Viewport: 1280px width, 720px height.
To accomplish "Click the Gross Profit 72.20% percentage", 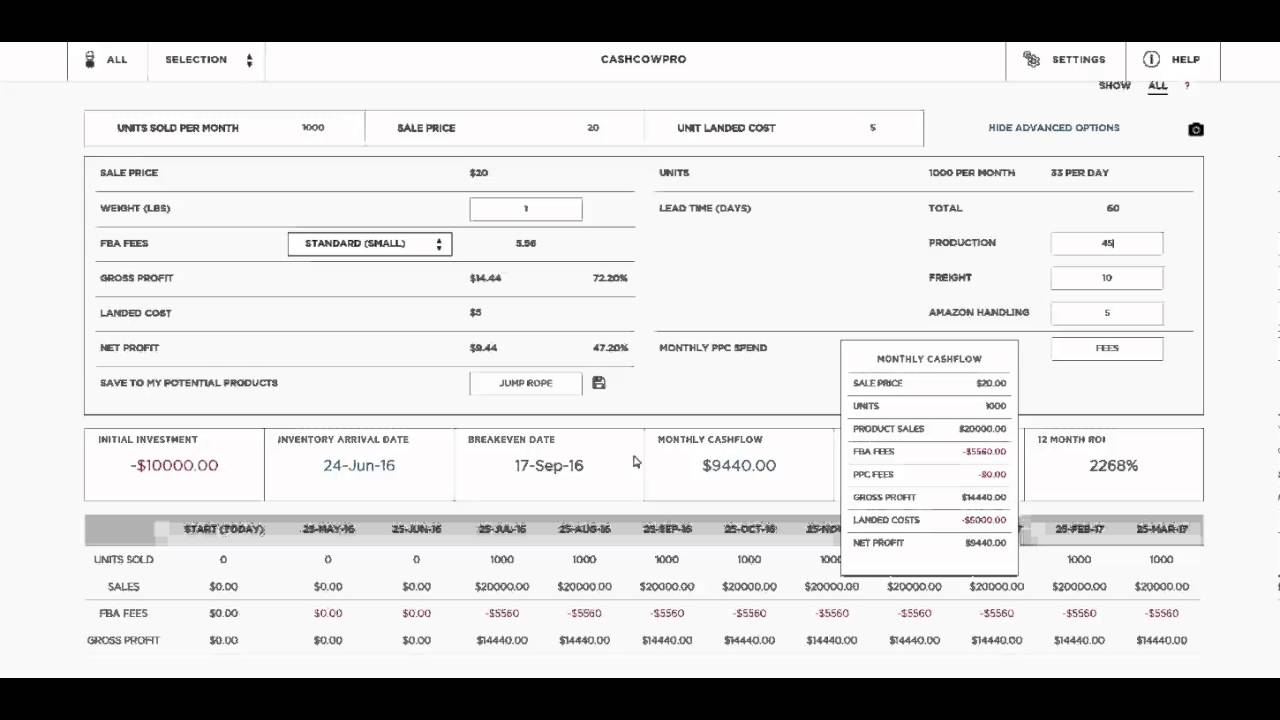I will 610,278.
